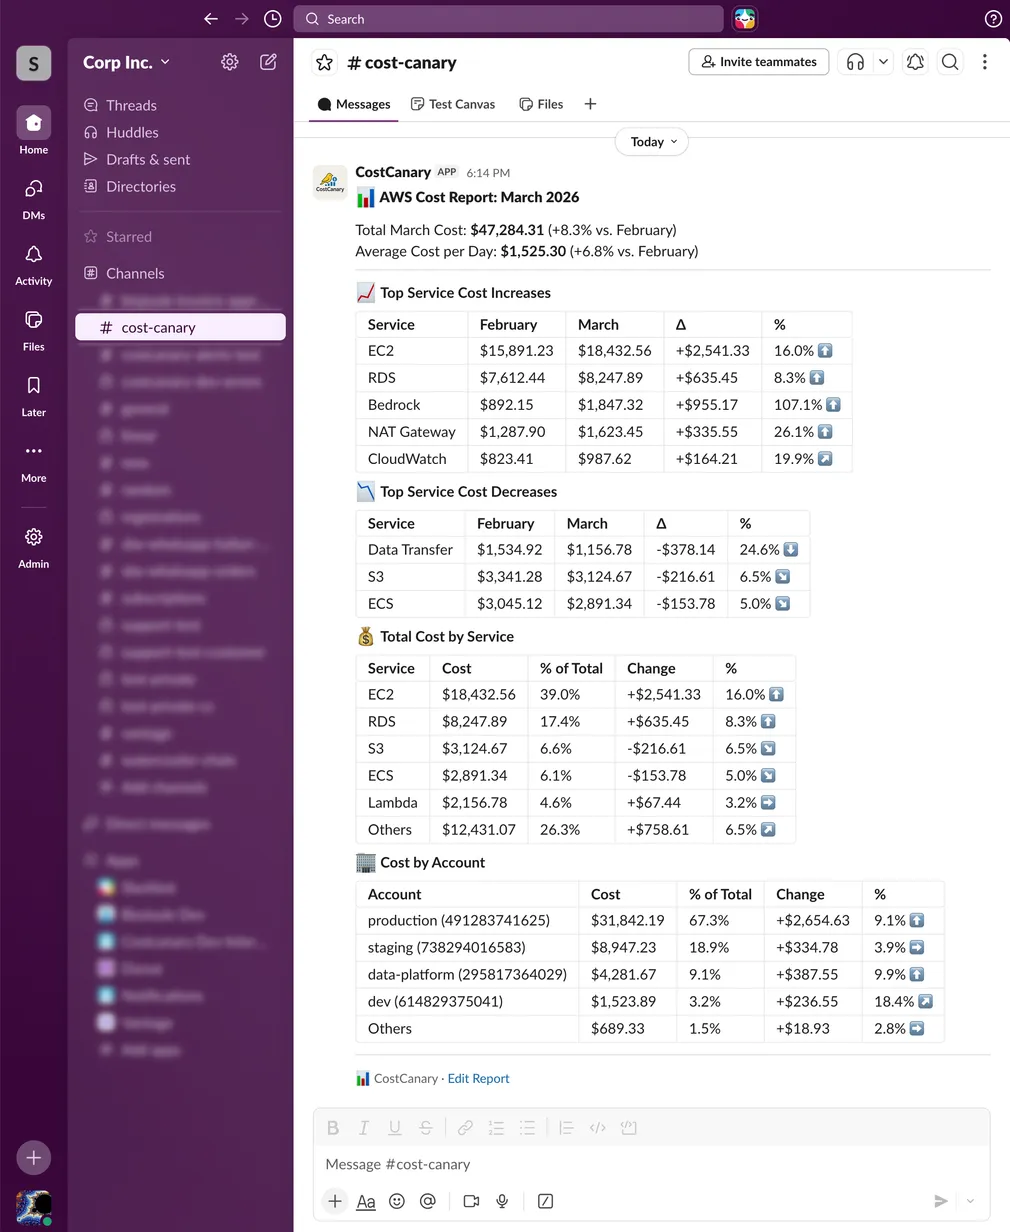The width and height of the screenshot is (1010, 1232).
Task: Toggle strikethrough formatting in composer
Action: pyautogui.click(x=426, y=1128)
